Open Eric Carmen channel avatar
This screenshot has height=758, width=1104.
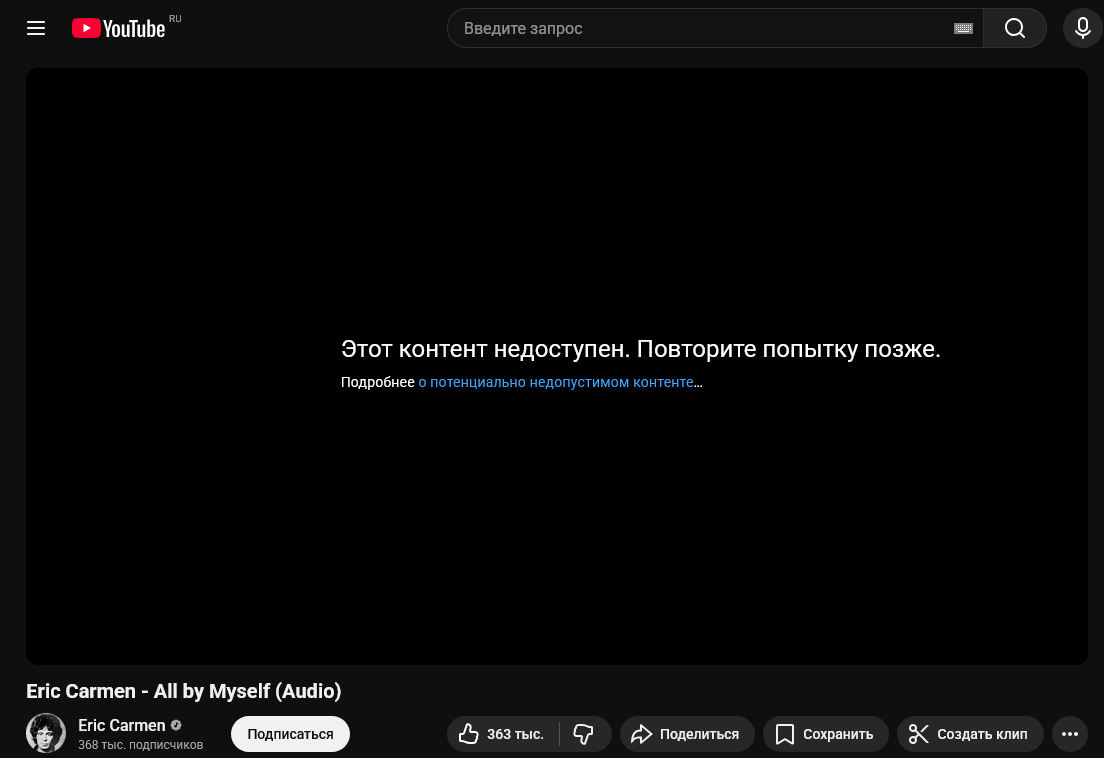(46, 733)
